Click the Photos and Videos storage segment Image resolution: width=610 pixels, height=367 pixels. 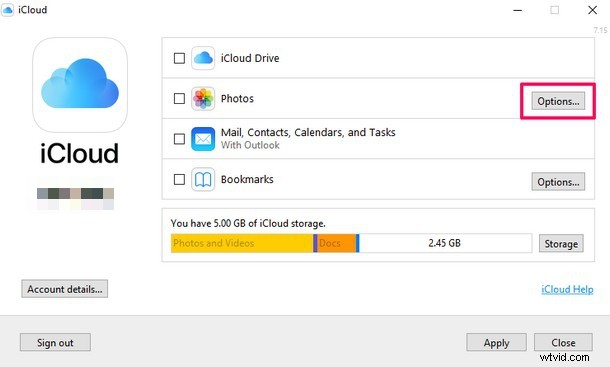coord(242,243)
